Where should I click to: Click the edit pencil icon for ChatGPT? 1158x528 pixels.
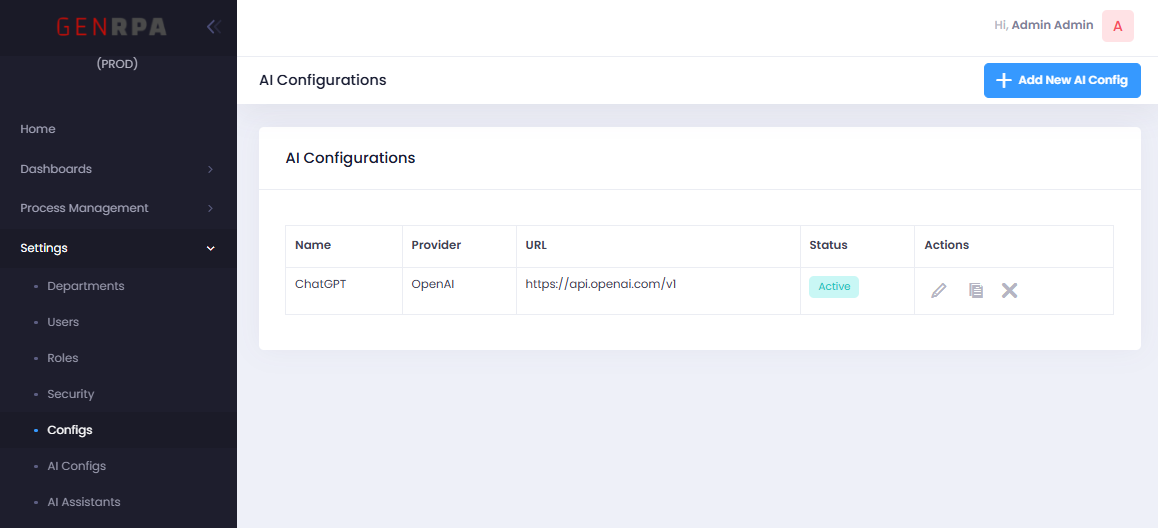point(938,291)
